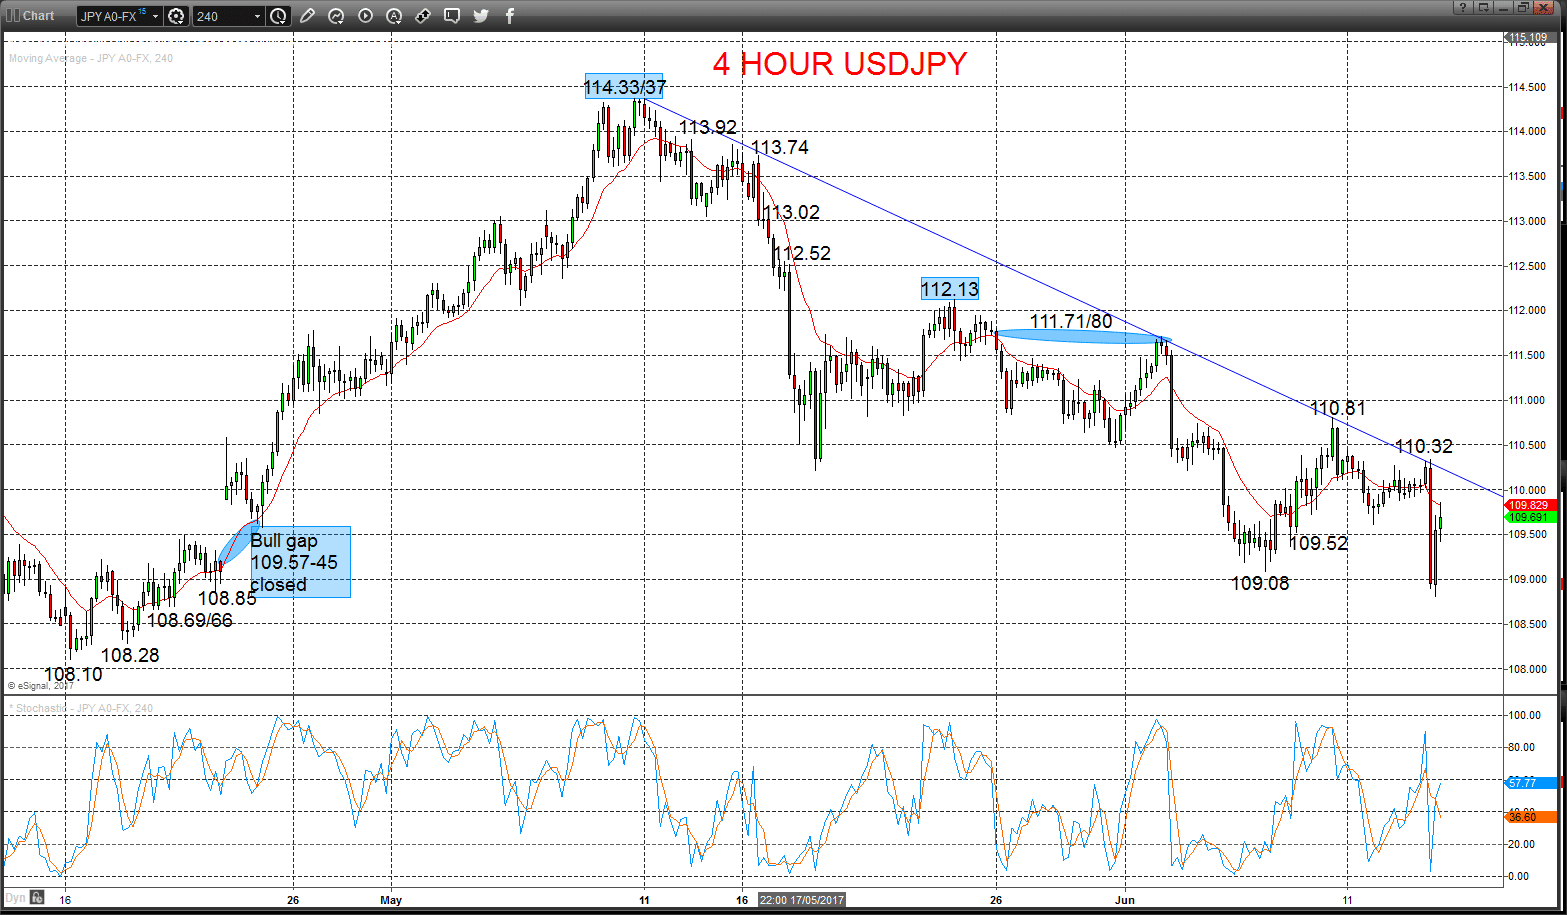Click the play replay icon in toolbar

[365, 16]
